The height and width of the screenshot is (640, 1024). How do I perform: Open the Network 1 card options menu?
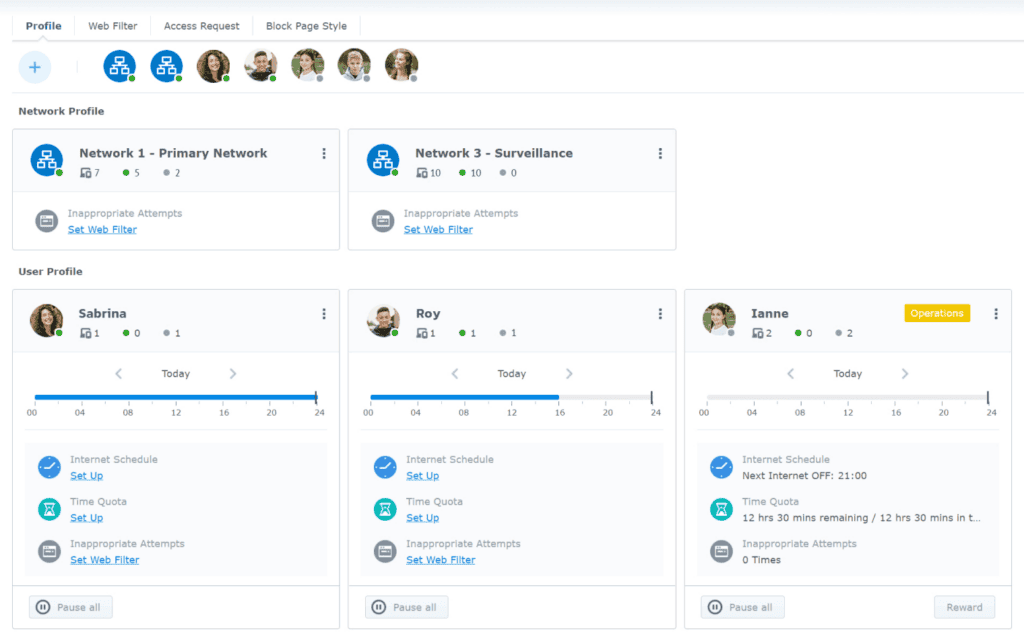click(324, 153)
